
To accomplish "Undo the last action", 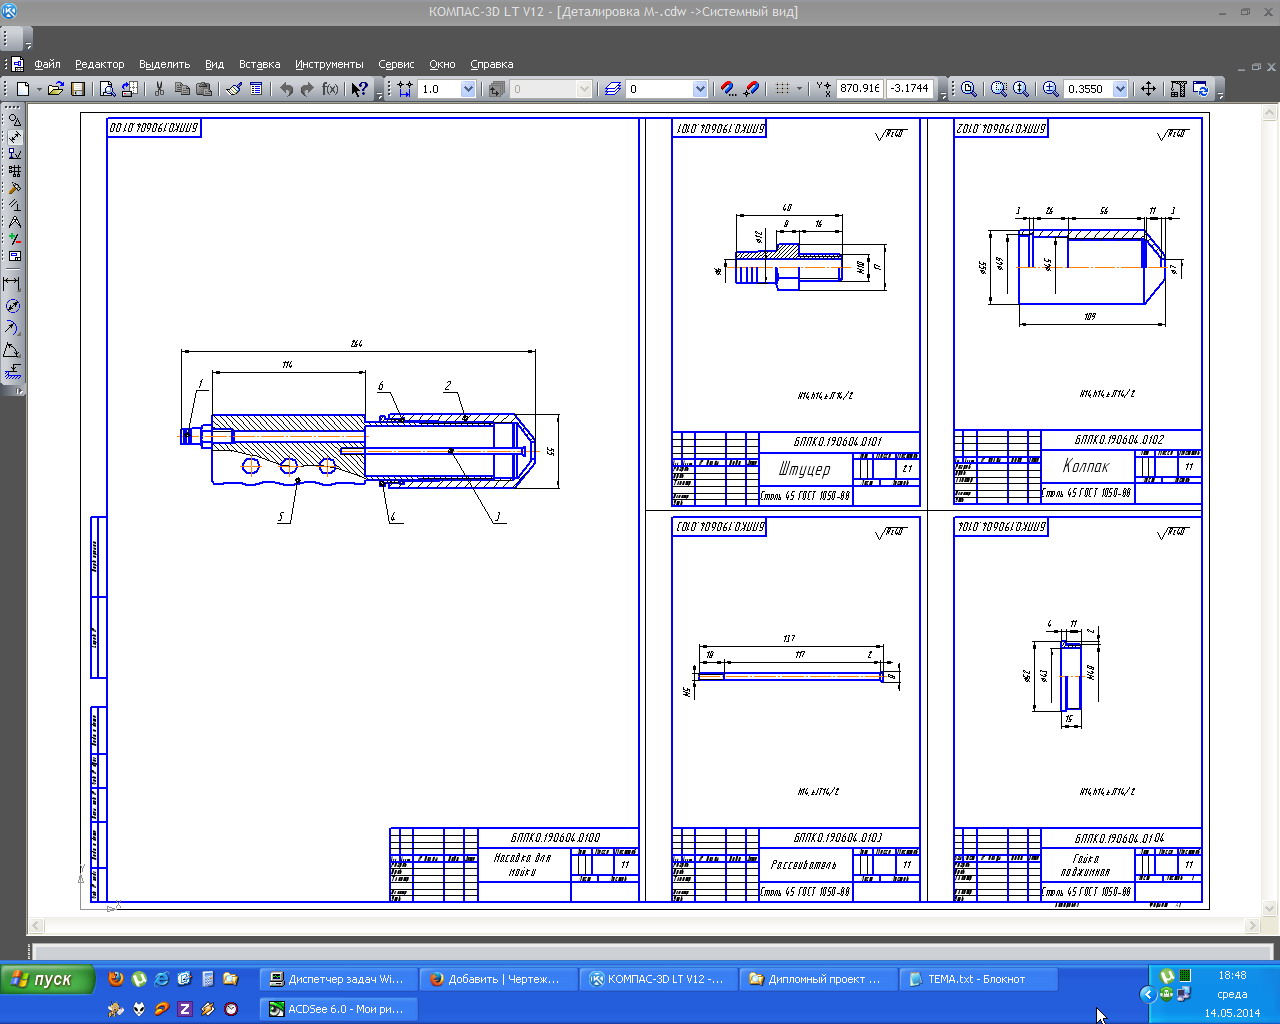I will click(286, 89).
